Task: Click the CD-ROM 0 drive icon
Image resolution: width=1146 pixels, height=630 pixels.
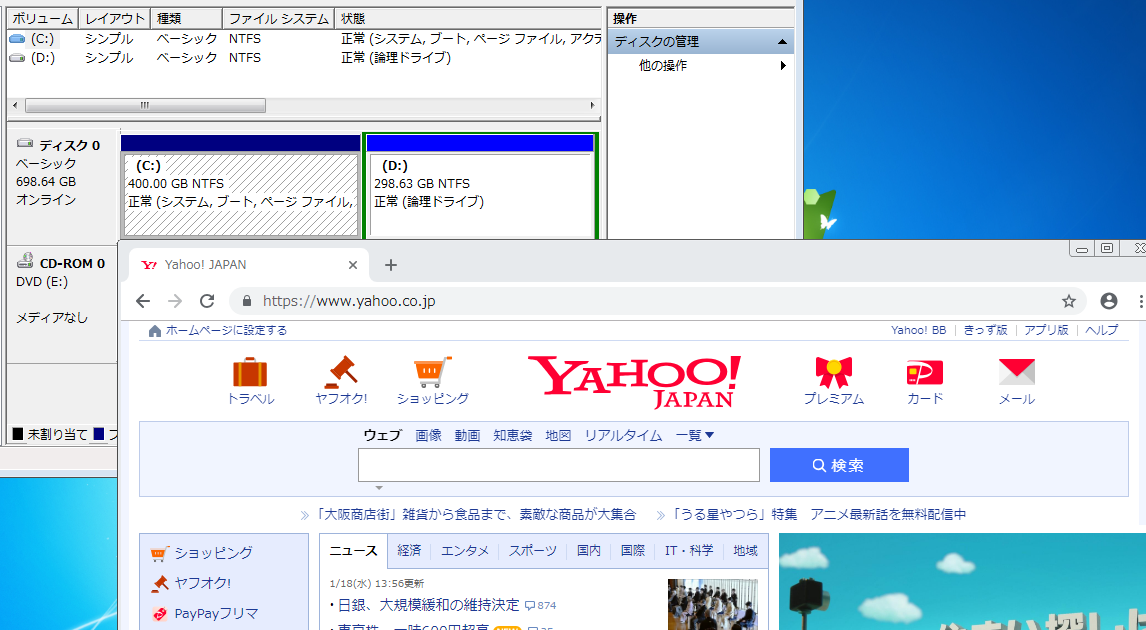Action: click(26, 260)
